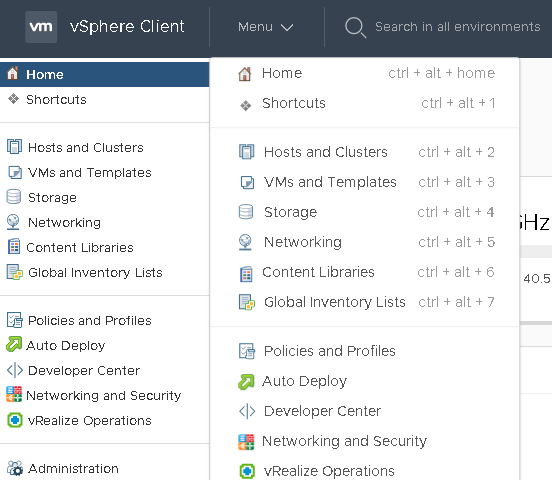The width and height of the screenshot is (552, 480).
Task: Click the green Auto Deploy arrow icon in menu
Action: tap(246, 382)
